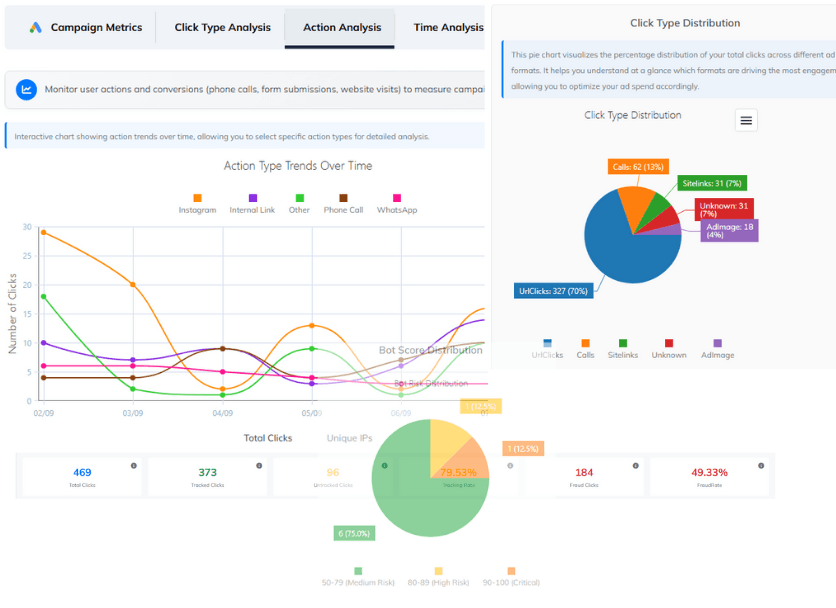Open the pie chart hamburger menu

[x=746, y=120]
